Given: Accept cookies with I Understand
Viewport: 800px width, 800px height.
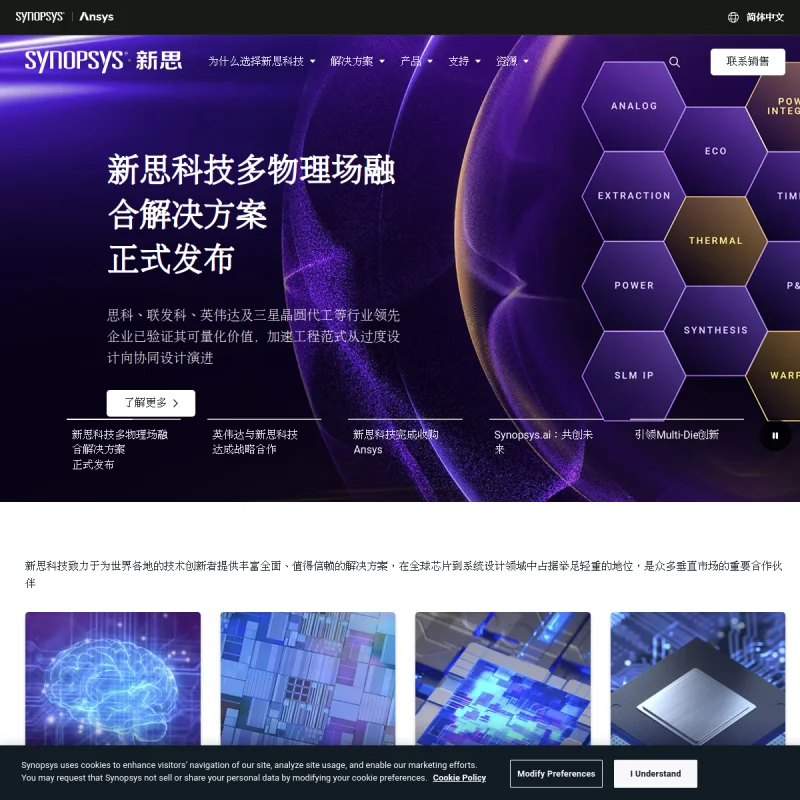Looking at the screenshot, I should click(655, 773).
